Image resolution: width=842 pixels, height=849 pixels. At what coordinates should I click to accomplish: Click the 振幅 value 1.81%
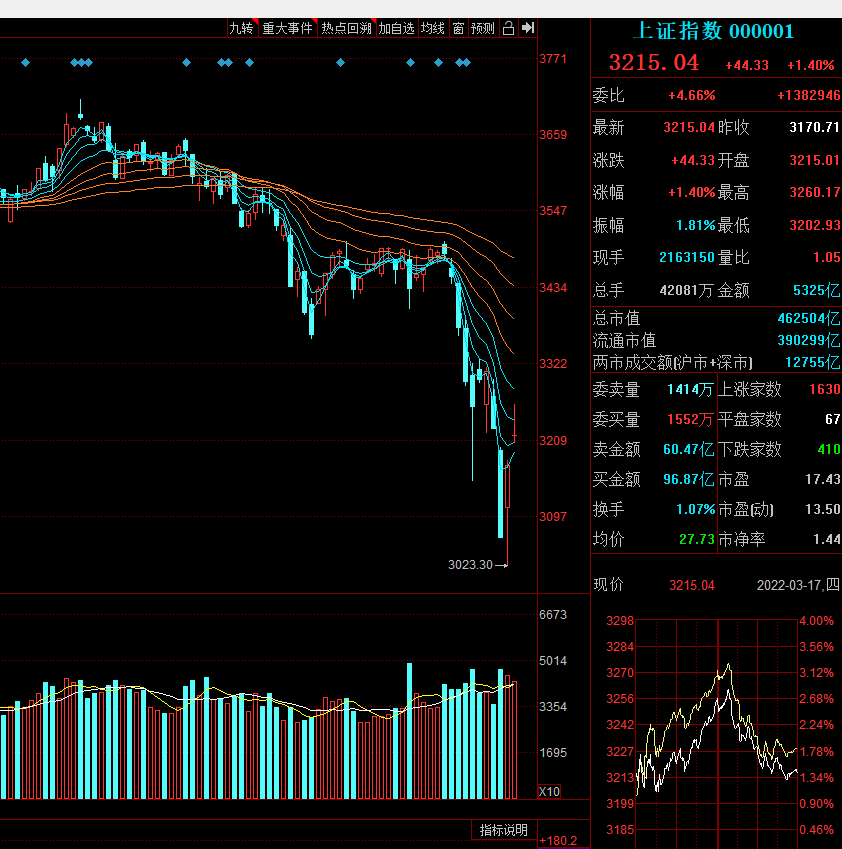(696, 225)
